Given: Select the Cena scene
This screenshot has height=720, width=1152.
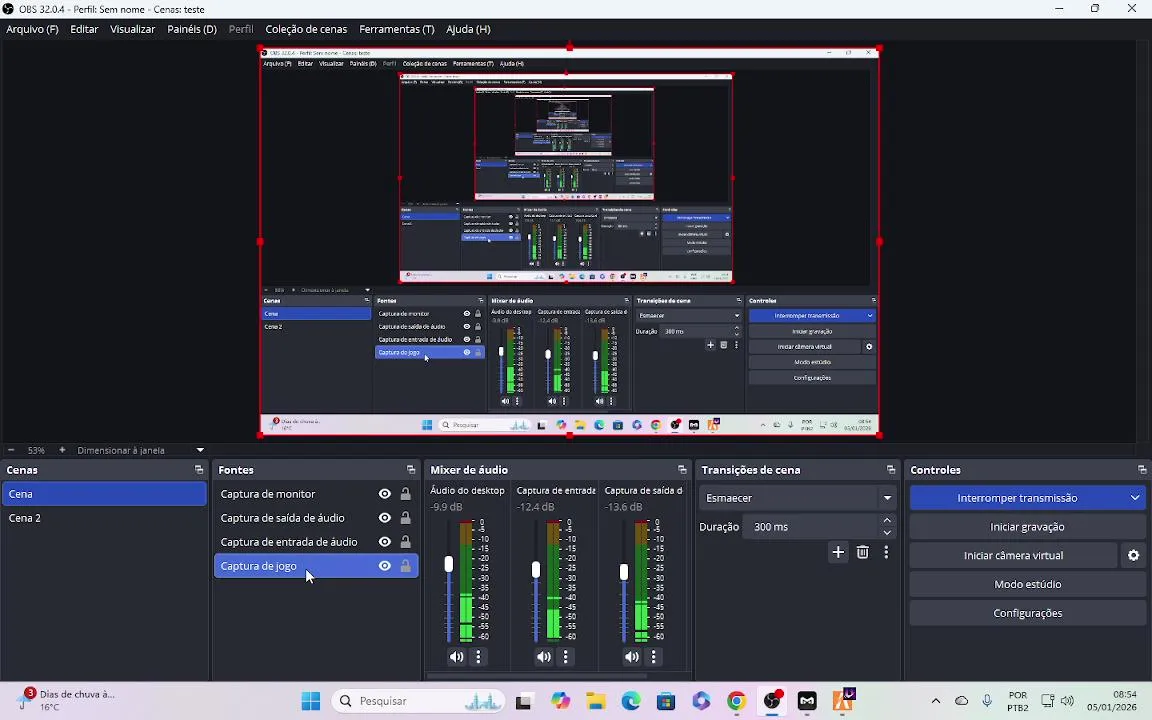Looking at the screenshot, I should coord(104,494).
